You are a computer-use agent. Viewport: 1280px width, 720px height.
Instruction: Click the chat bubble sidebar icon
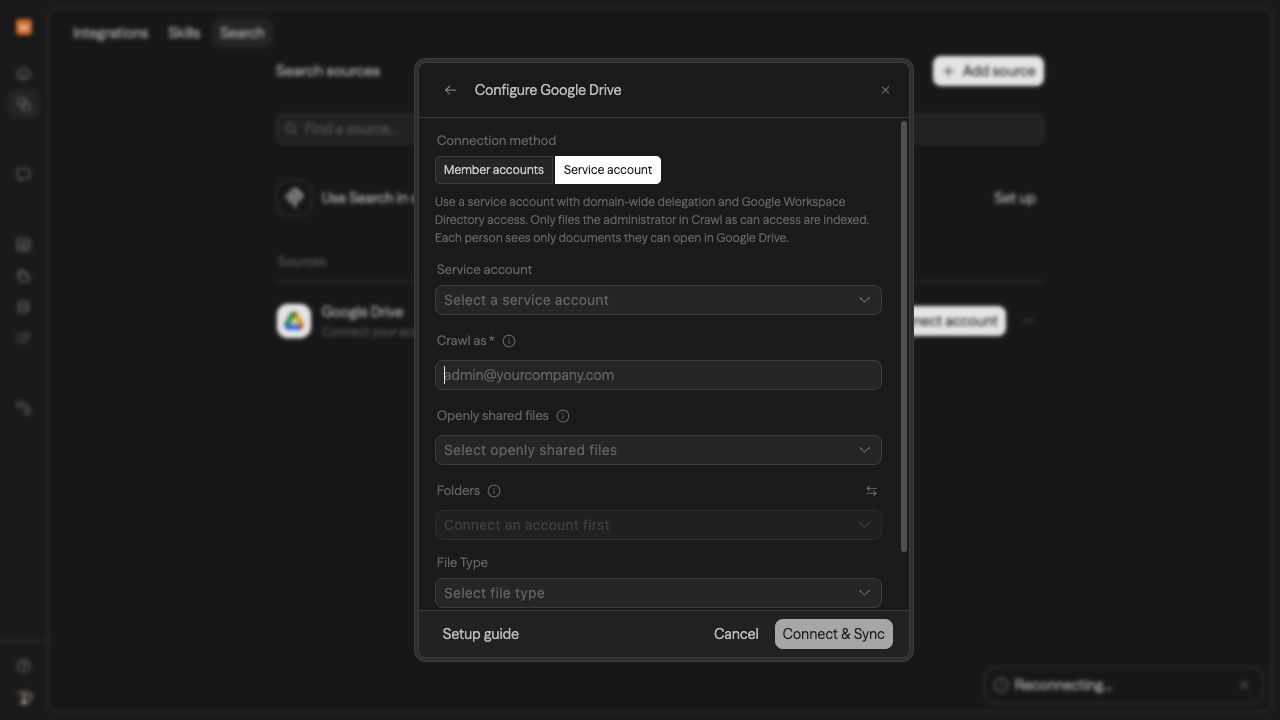(24, 174)
